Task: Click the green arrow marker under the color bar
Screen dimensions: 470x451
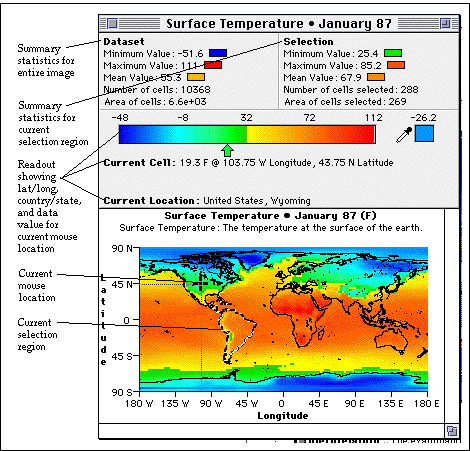Action: coord(227,150)
